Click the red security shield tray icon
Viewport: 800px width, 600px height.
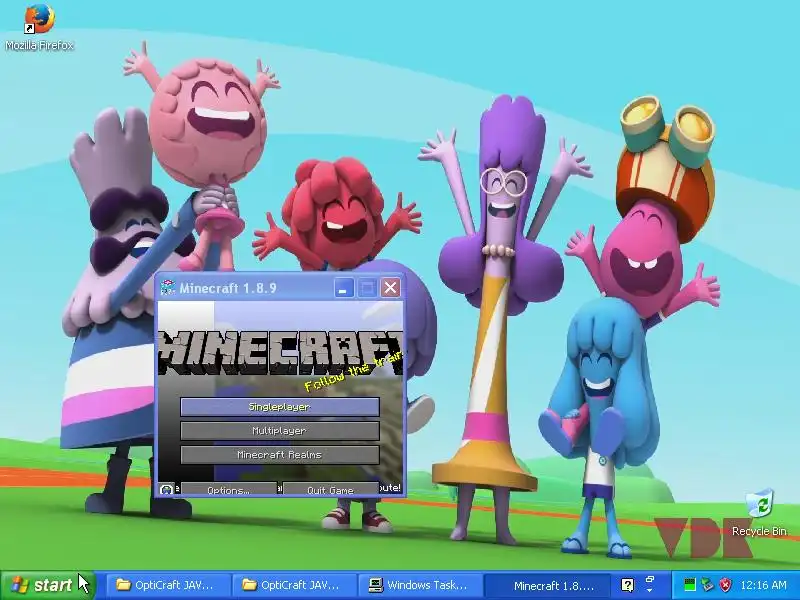[x=725, y=585]
